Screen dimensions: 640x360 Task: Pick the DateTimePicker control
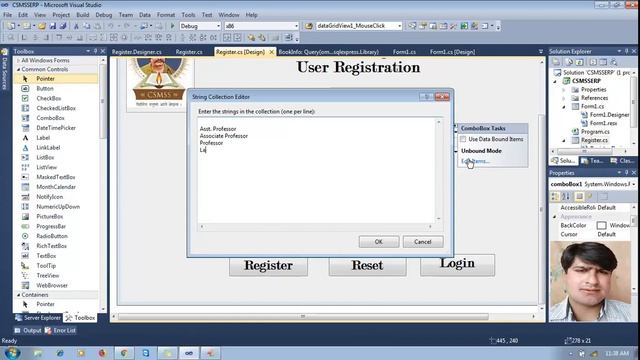(x=56, y=128)
